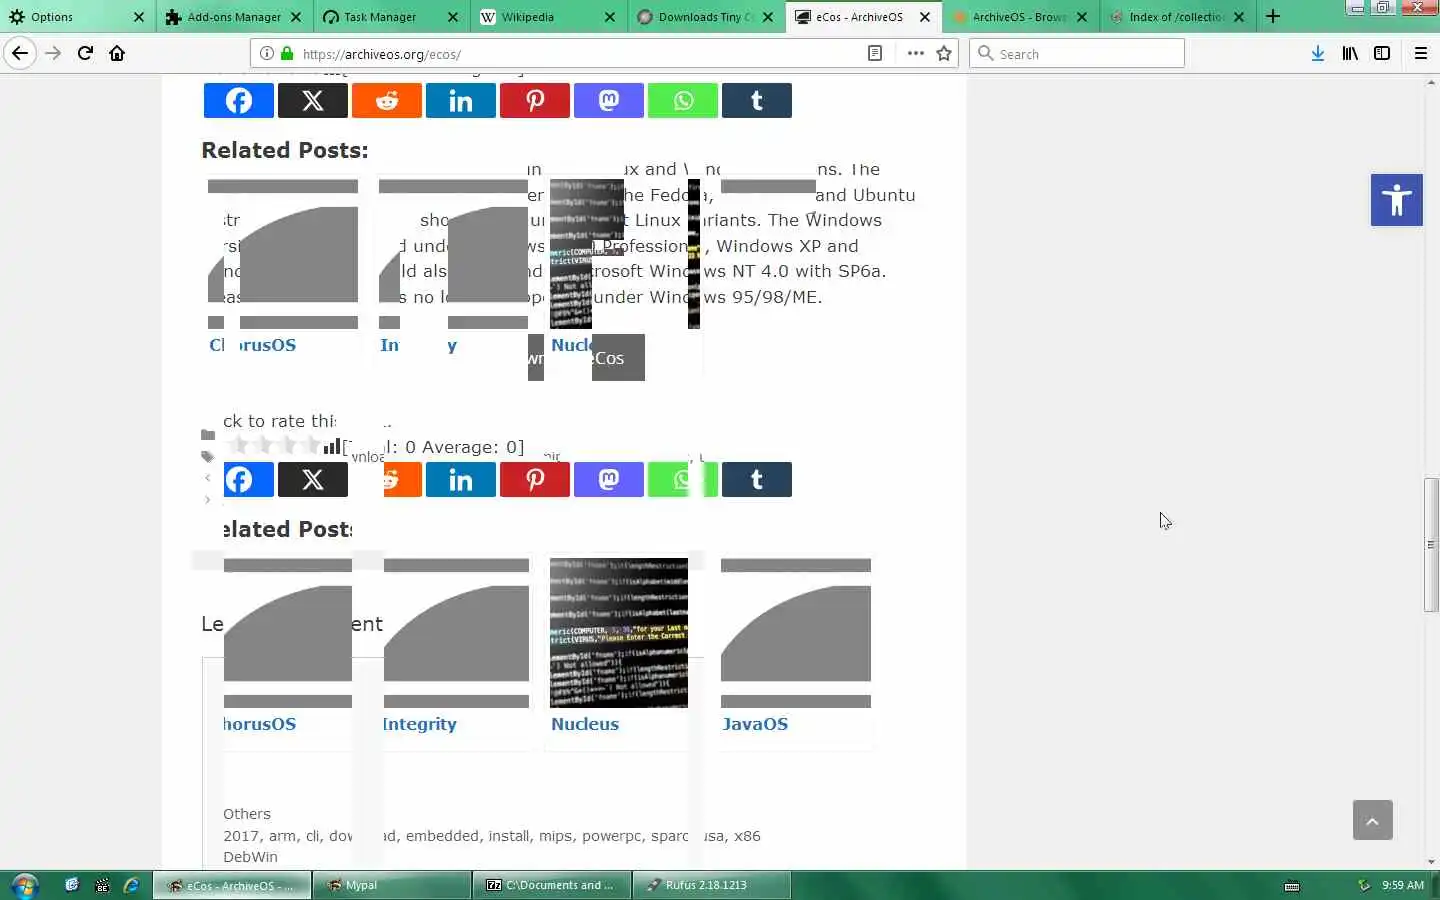Image resolution: width=1440 pixels, height=900 pixels.
Task: Open the browser home page
Action: 117,53
